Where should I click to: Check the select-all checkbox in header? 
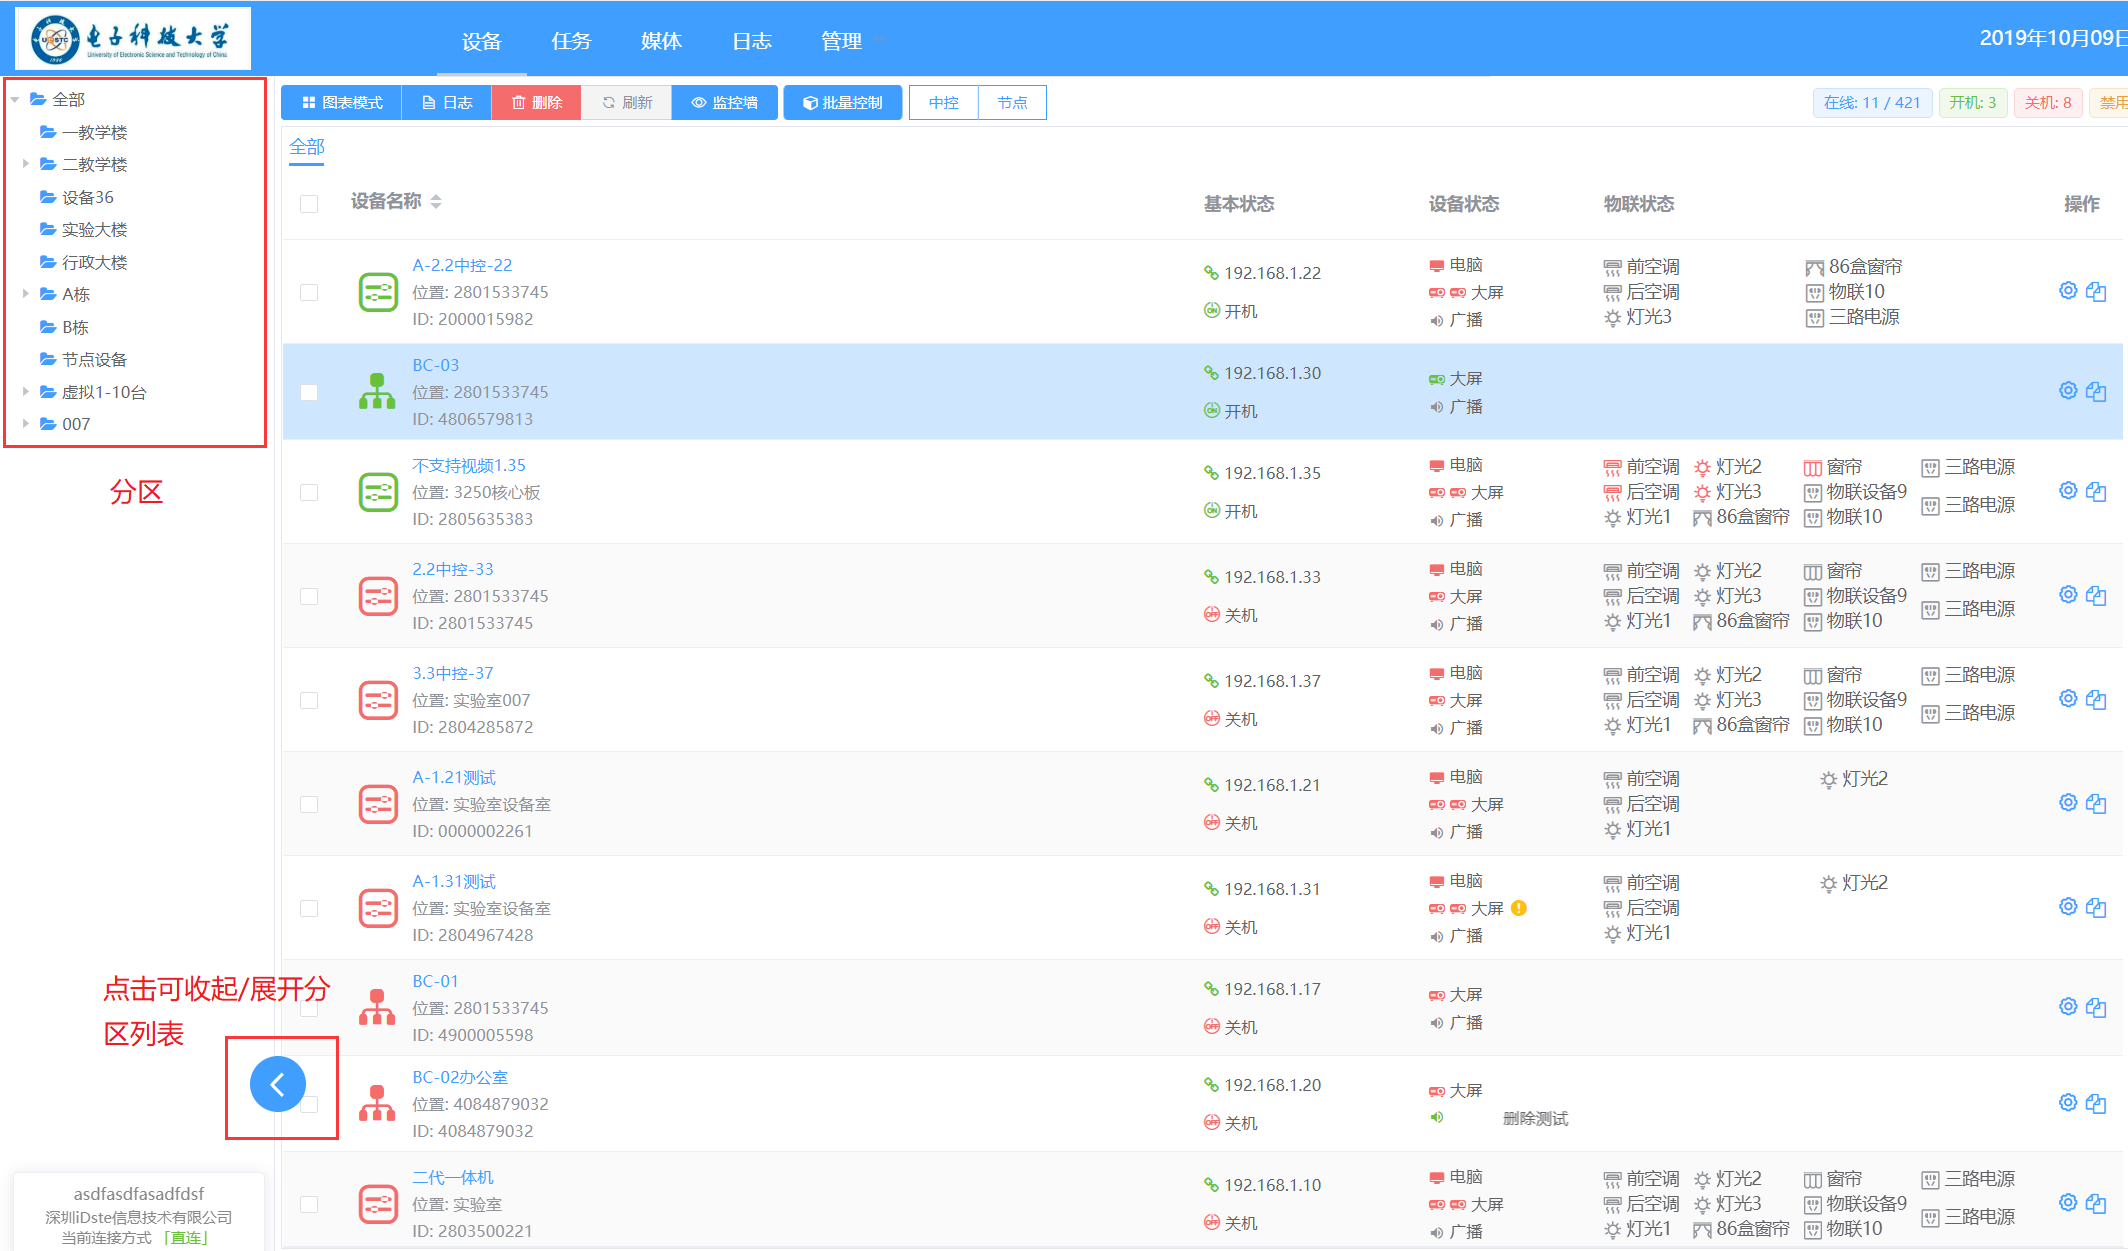point(309,203)
